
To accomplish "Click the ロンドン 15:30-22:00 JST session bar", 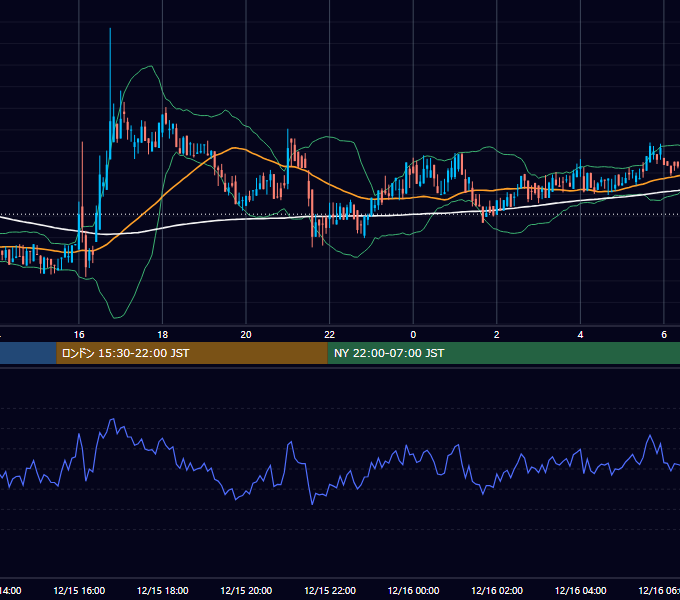I will tap(192, 353).
